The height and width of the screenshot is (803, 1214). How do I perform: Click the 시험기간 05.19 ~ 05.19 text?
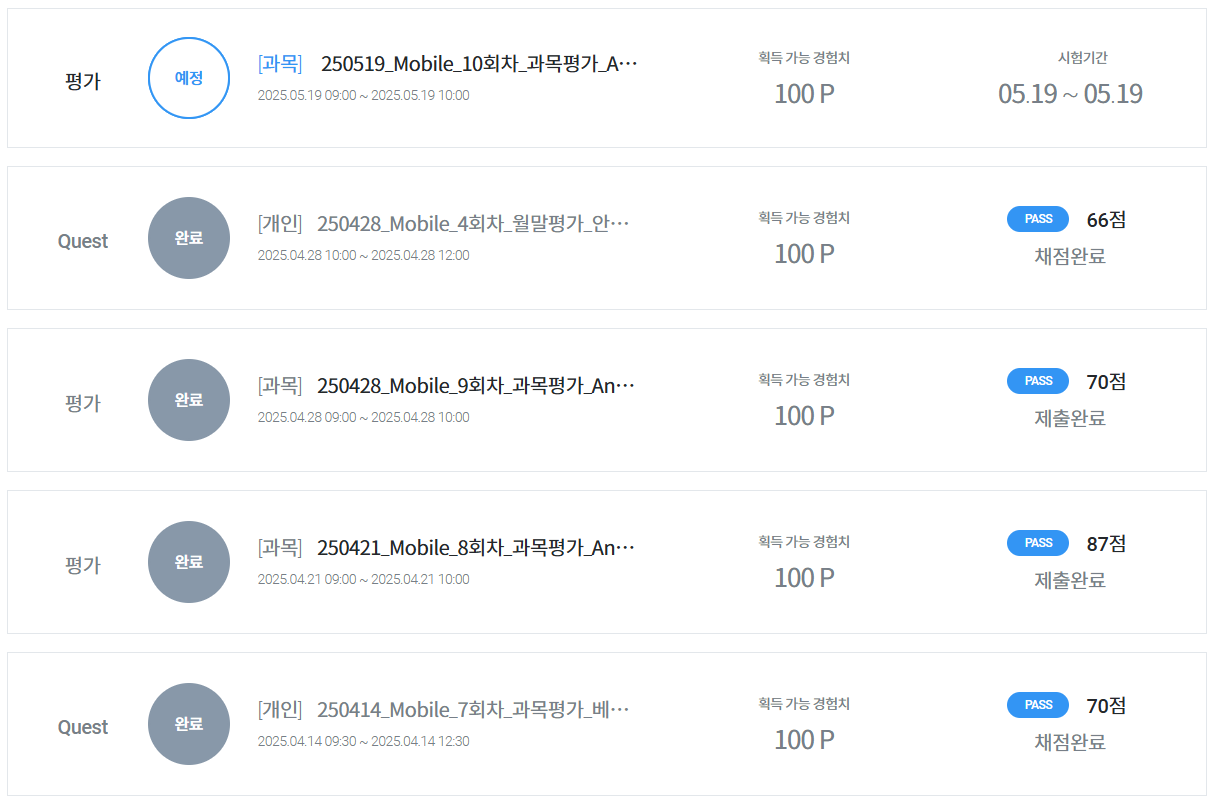click(1070, 94)
